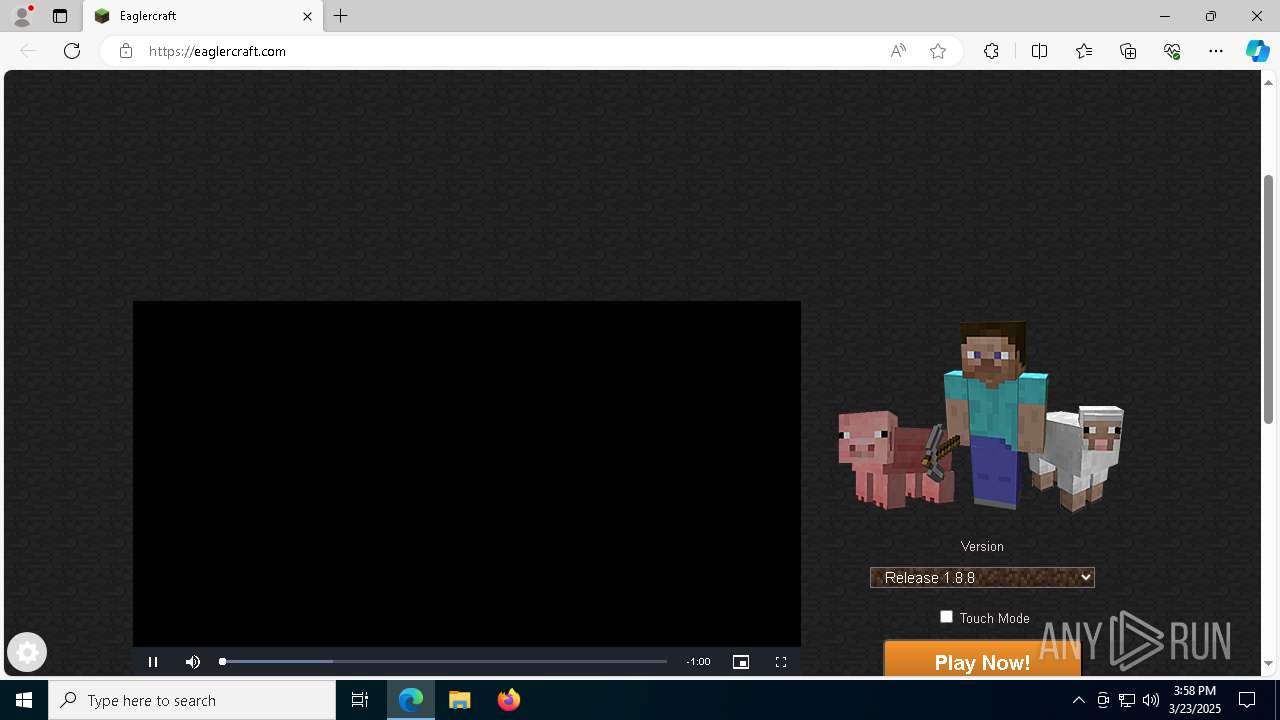Add this page to favorites

click(938, 51)
